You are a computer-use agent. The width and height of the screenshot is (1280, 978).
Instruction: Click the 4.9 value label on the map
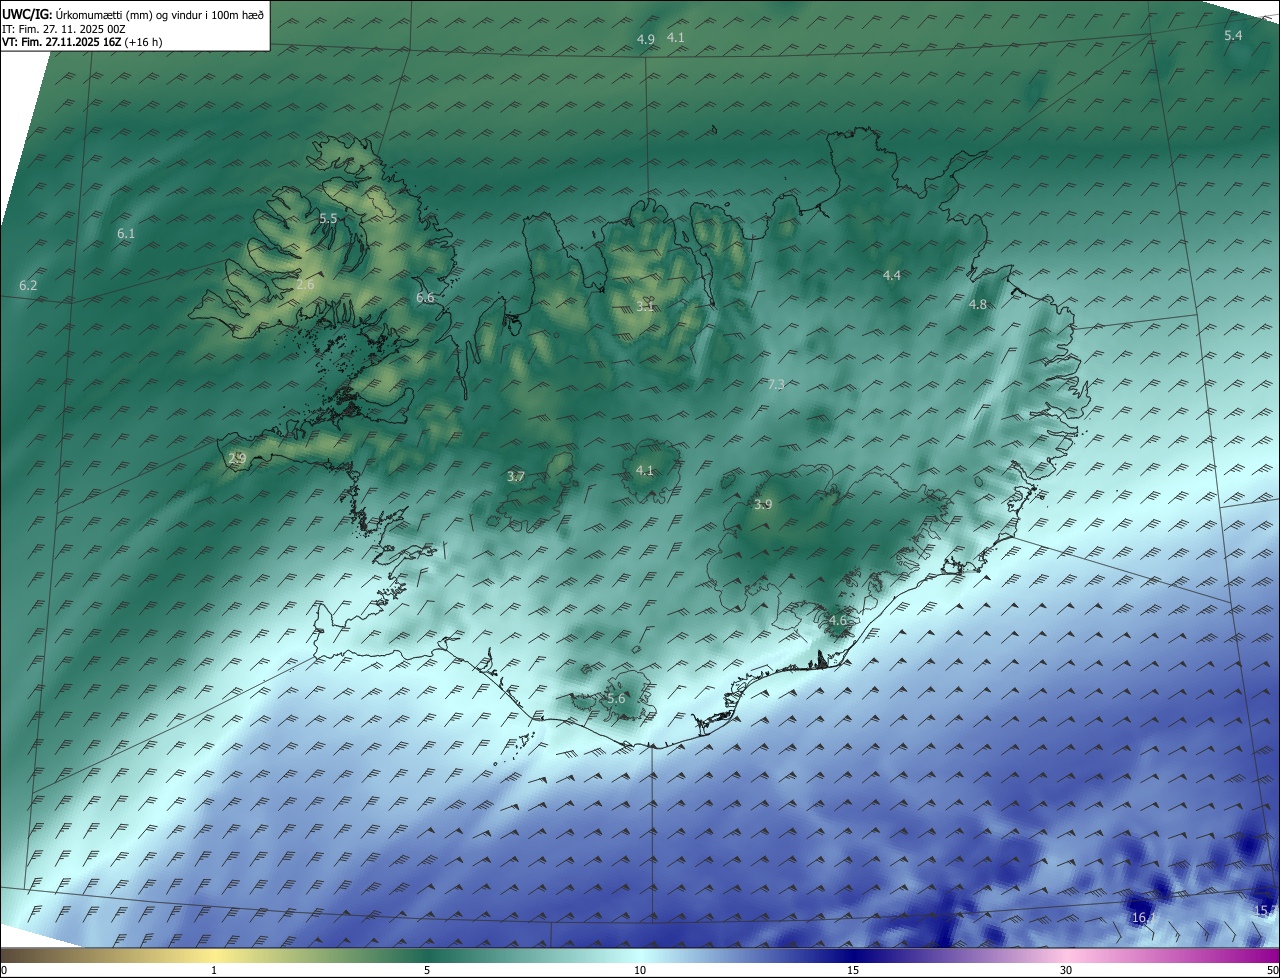click(x=645, y=39)
